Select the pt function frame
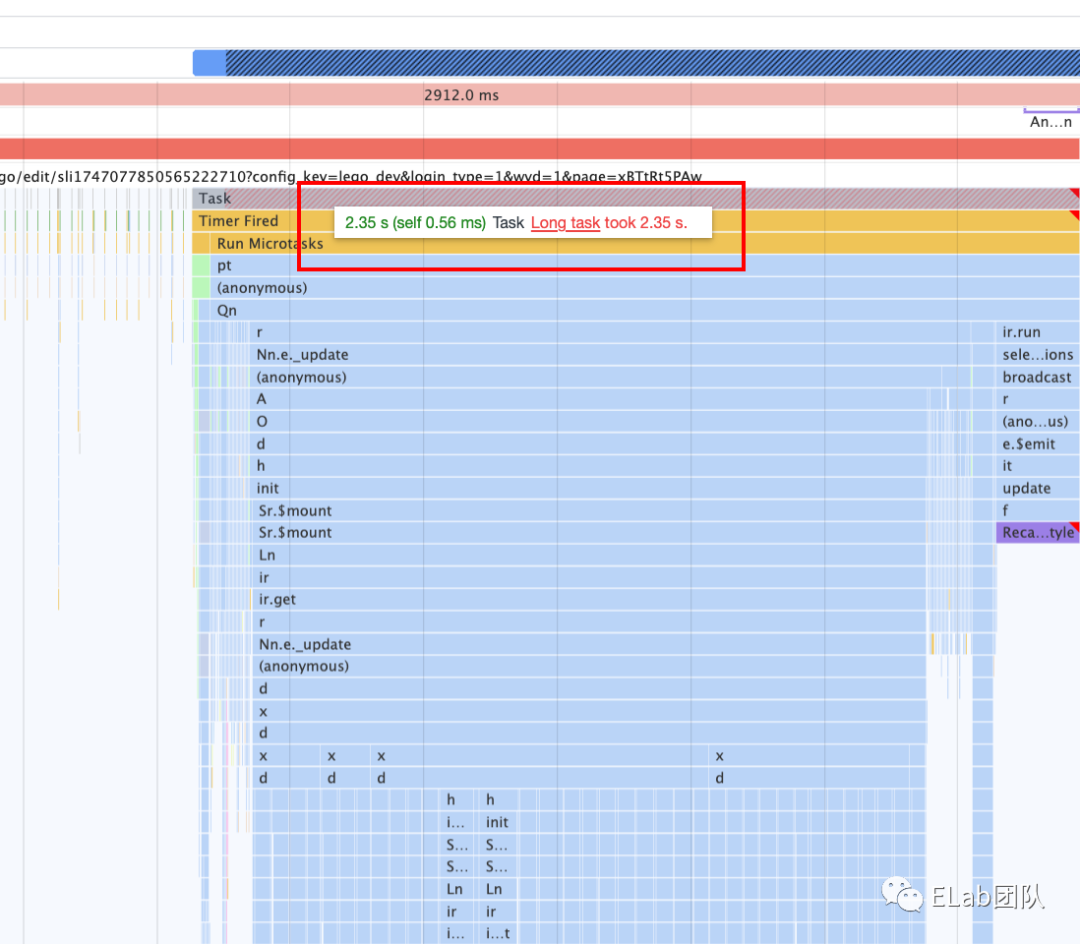 pos(645,266)
